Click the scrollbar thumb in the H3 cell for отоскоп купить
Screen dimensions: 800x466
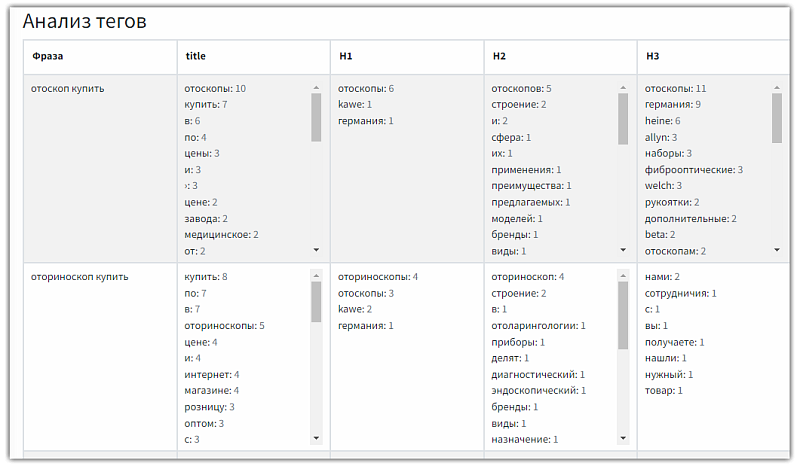[x=777, y=118]
